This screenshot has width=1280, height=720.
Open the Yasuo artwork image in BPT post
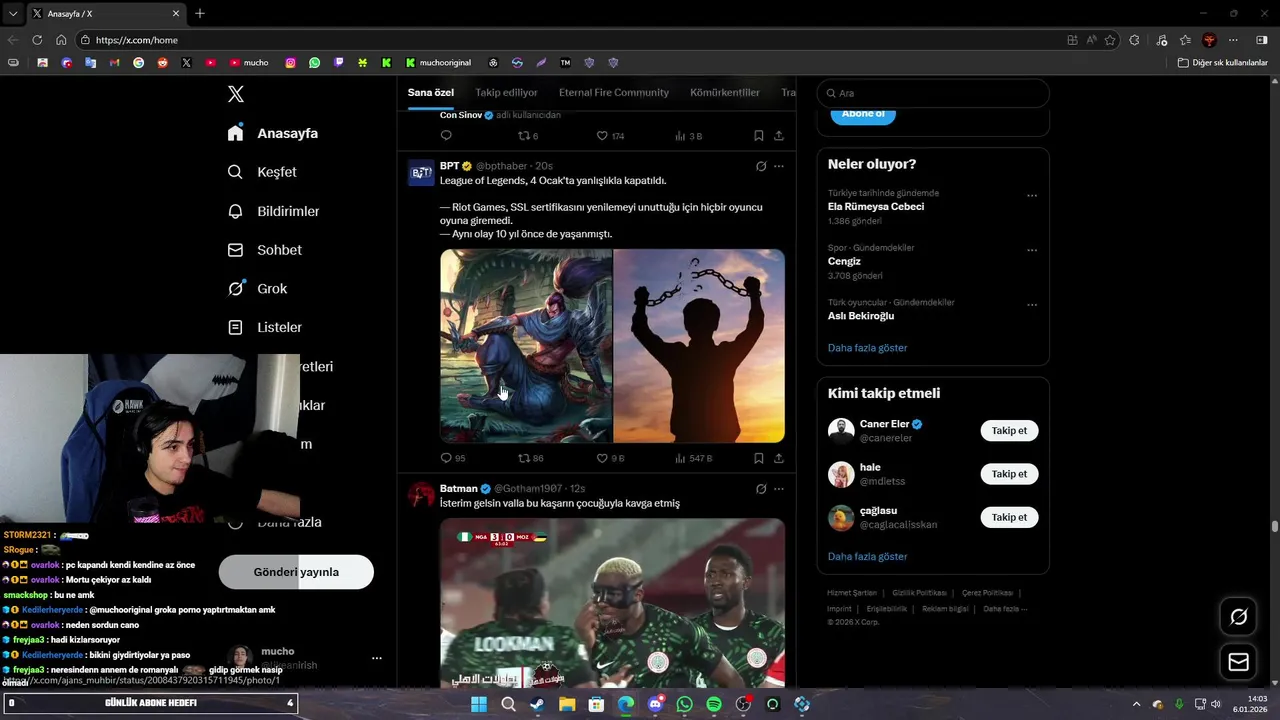point(526,346)
